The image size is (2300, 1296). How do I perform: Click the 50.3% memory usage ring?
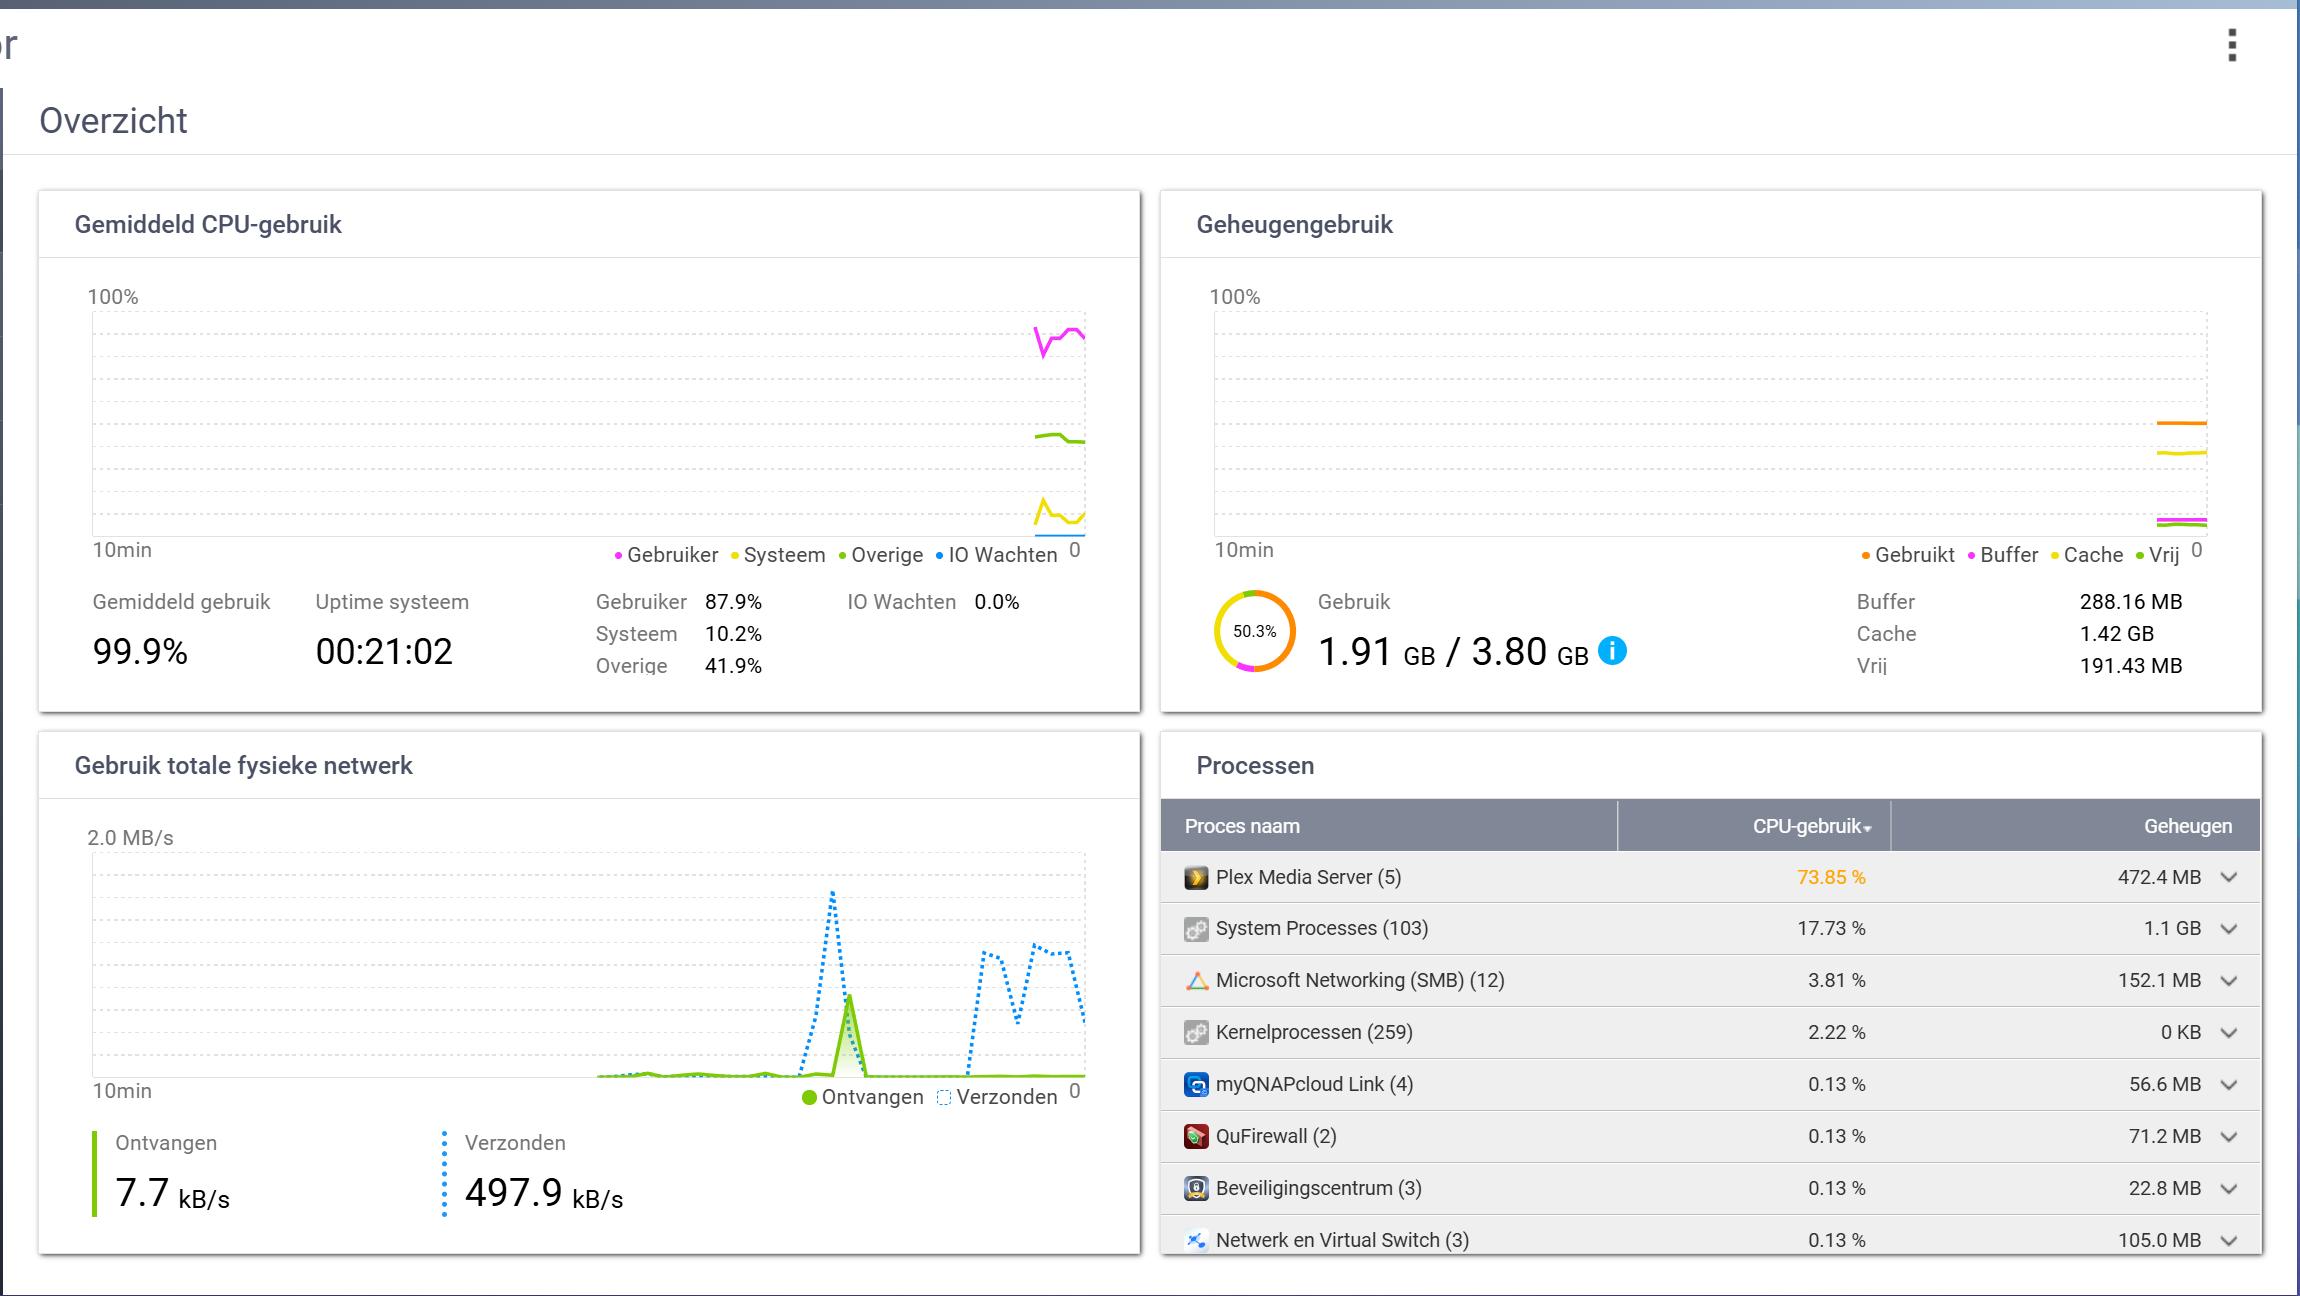tap(1254, 631)
